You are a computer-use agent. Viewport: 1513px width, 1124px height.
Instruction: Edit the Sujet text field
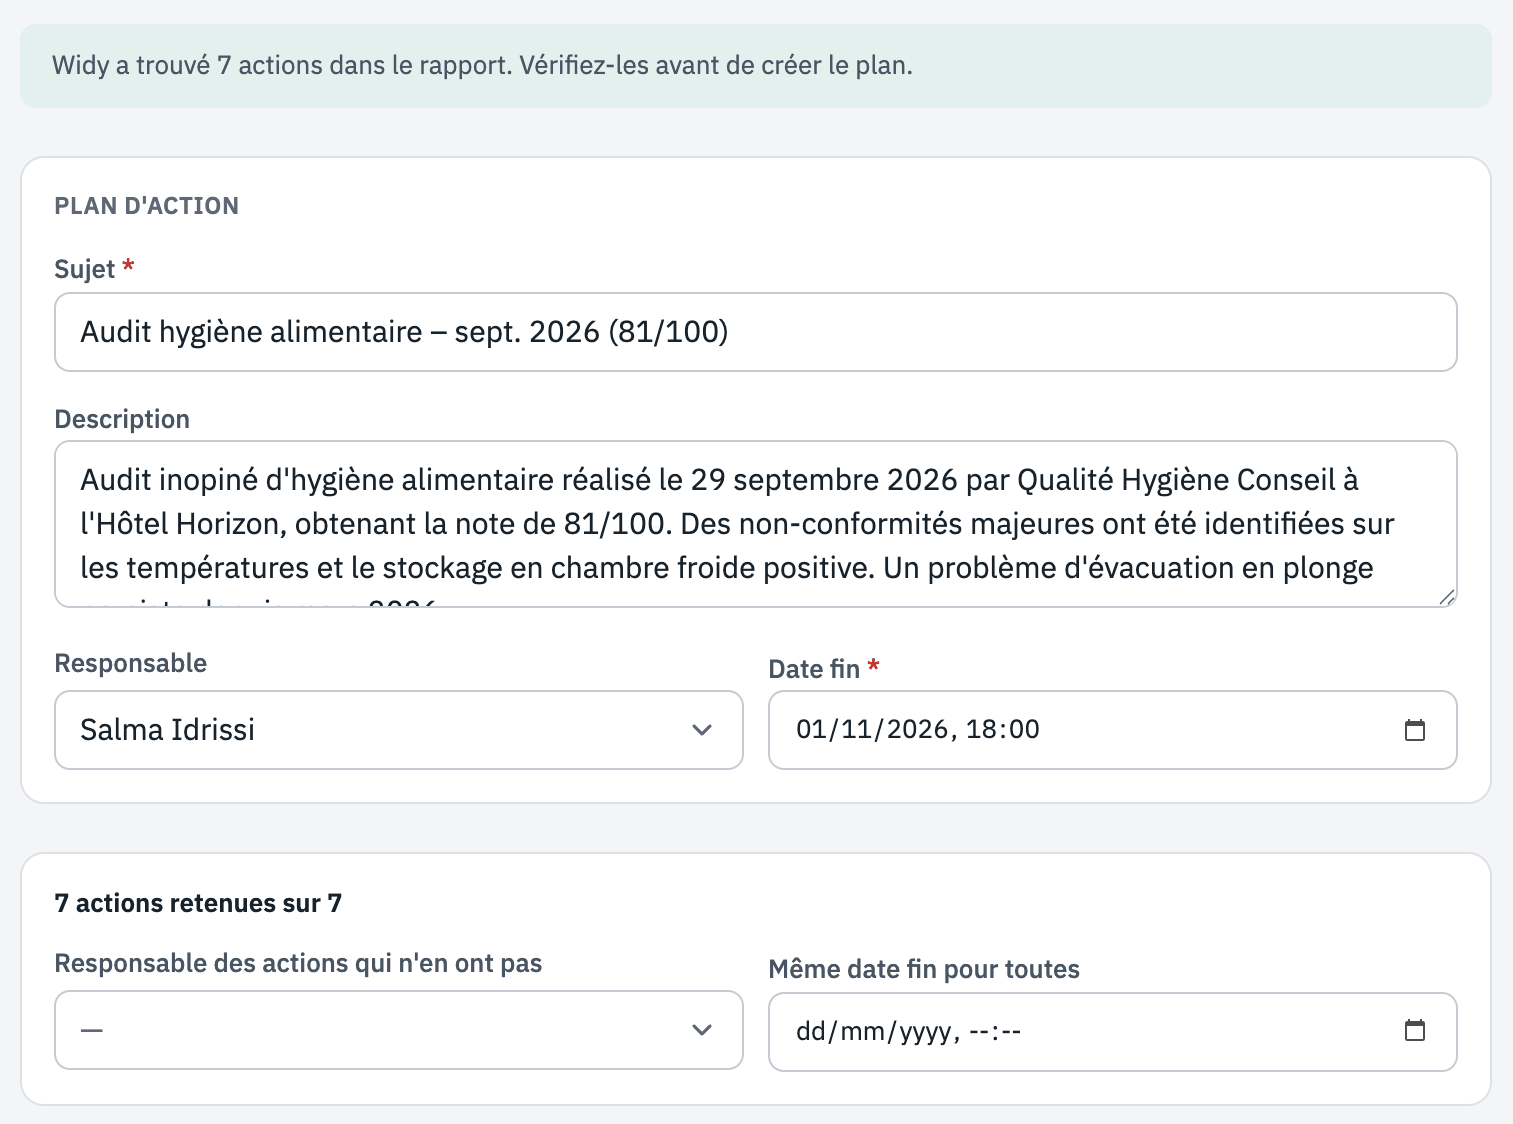(x=756, y=332)
